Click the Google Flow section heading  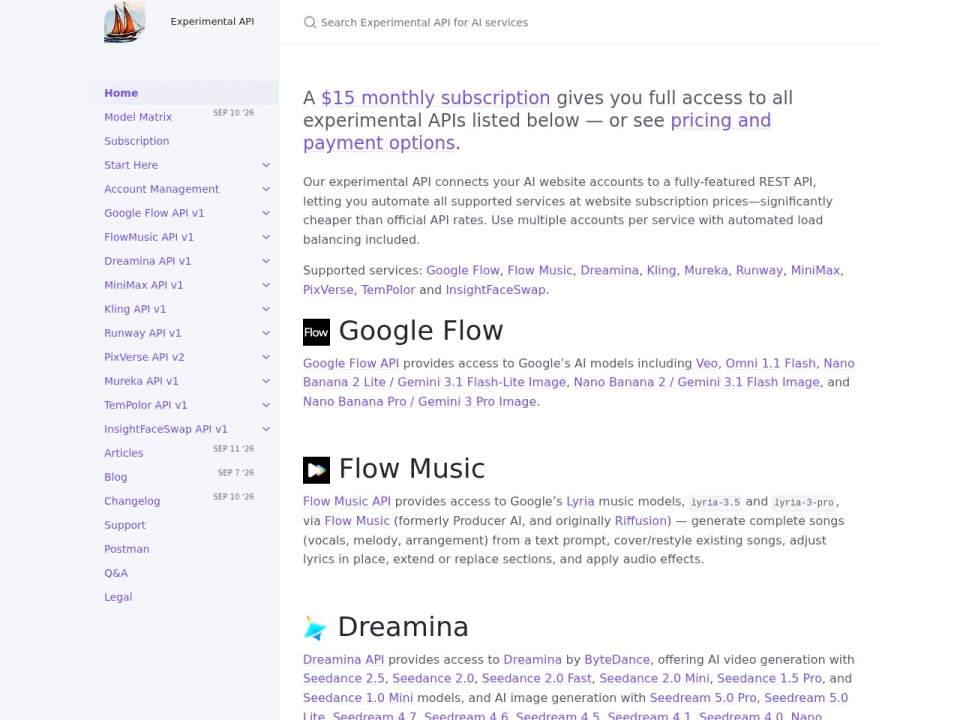421,331
